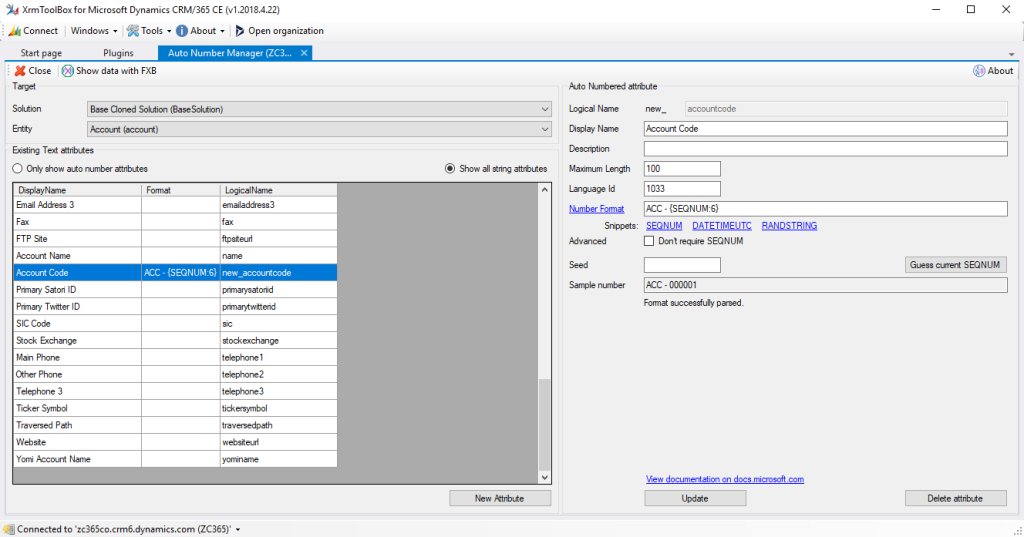Open the Windows menu
1024x537 pixels.
tap(94, 31)
